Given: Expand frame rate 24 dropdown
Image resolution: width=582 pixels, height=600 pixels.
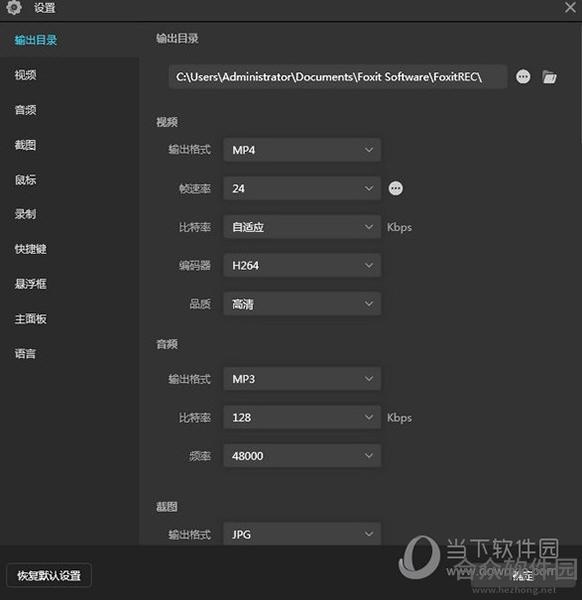Looking at the screenshot, I should click(x=302, y=188).
